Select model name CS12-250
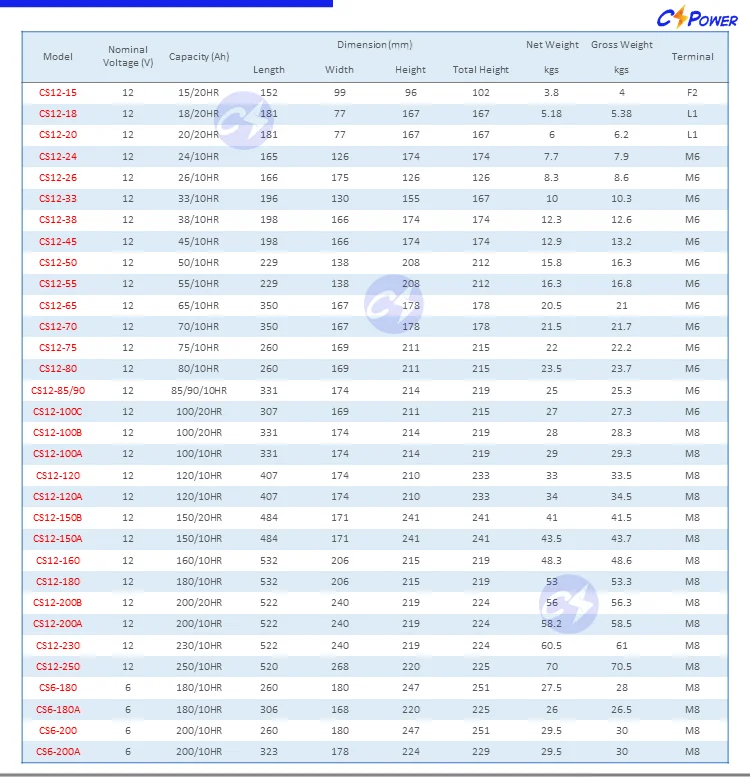The height and width of the screenshot is (780, 750). tap(58, 667)
